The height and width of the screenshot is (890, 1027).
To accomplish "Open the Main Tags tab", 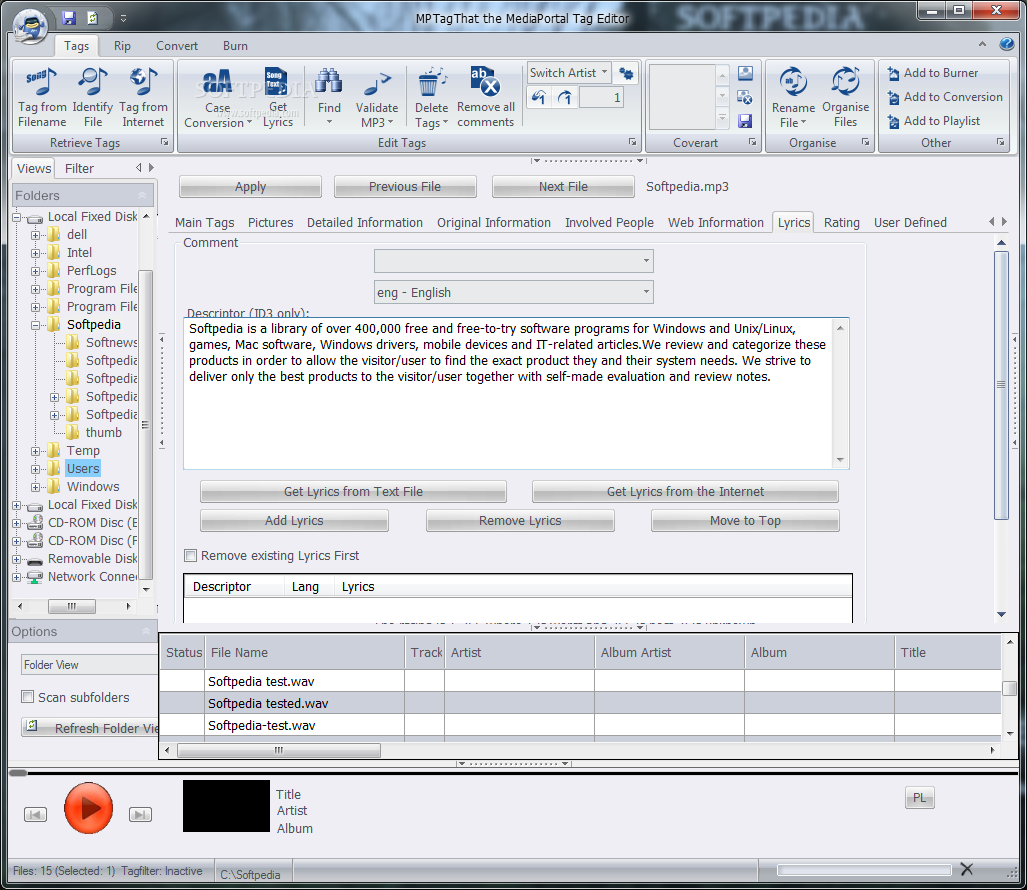I will [204, 223].
